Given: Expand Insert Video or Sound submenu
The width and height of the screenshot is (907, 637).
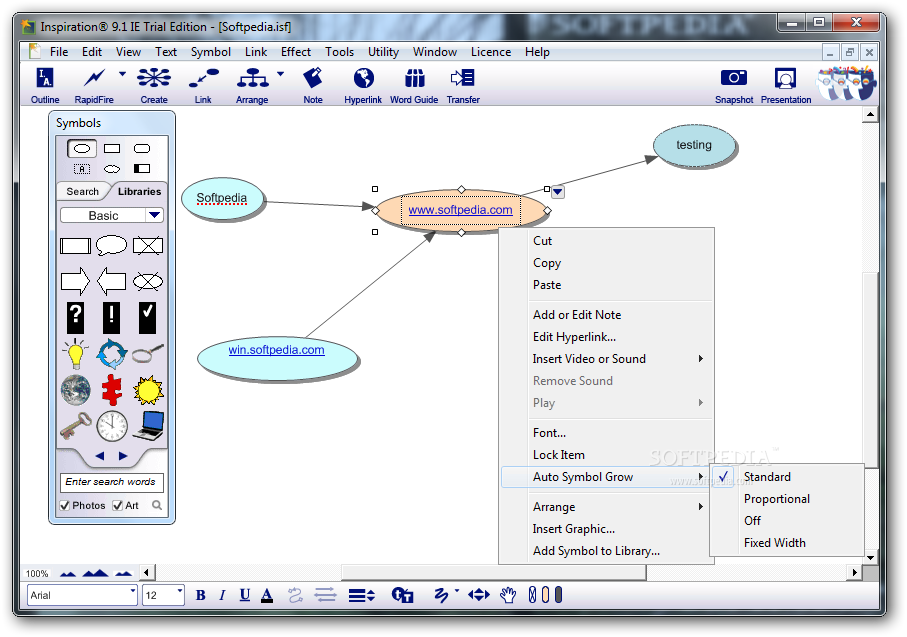Looking at the screenshot, I should [700, 359].
